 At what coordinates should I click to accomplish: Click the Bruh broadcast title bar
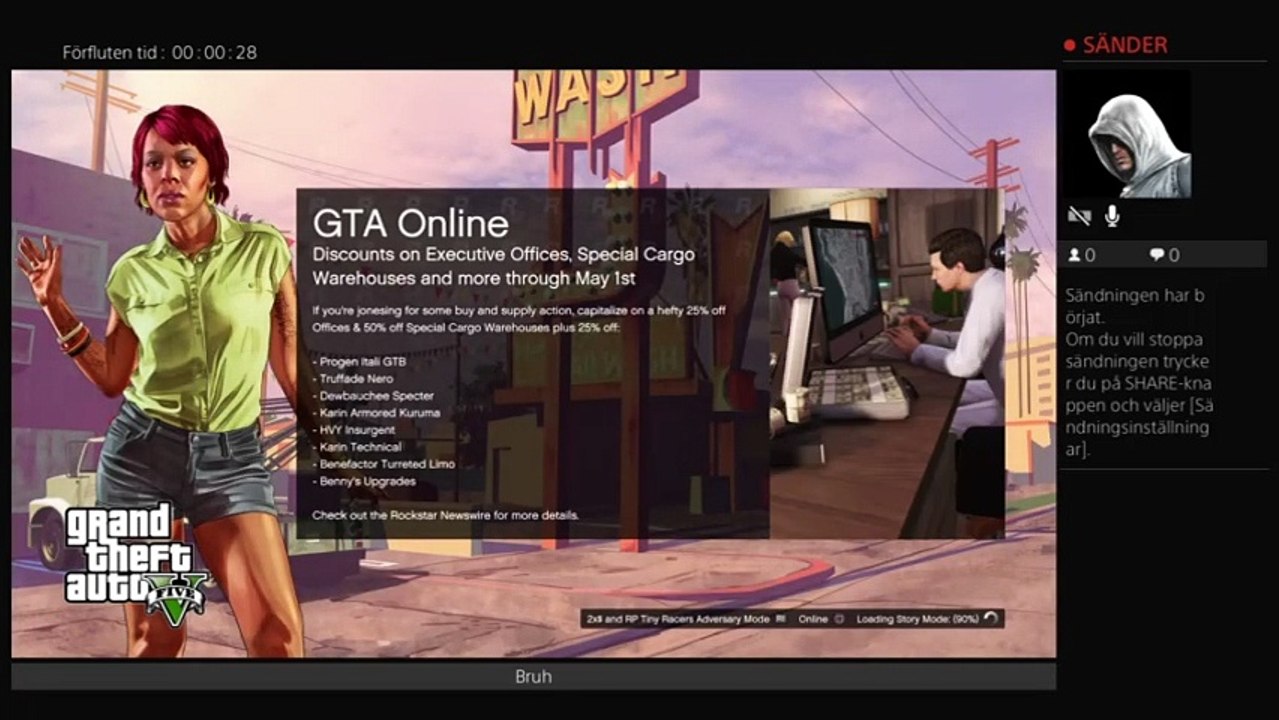533,677
